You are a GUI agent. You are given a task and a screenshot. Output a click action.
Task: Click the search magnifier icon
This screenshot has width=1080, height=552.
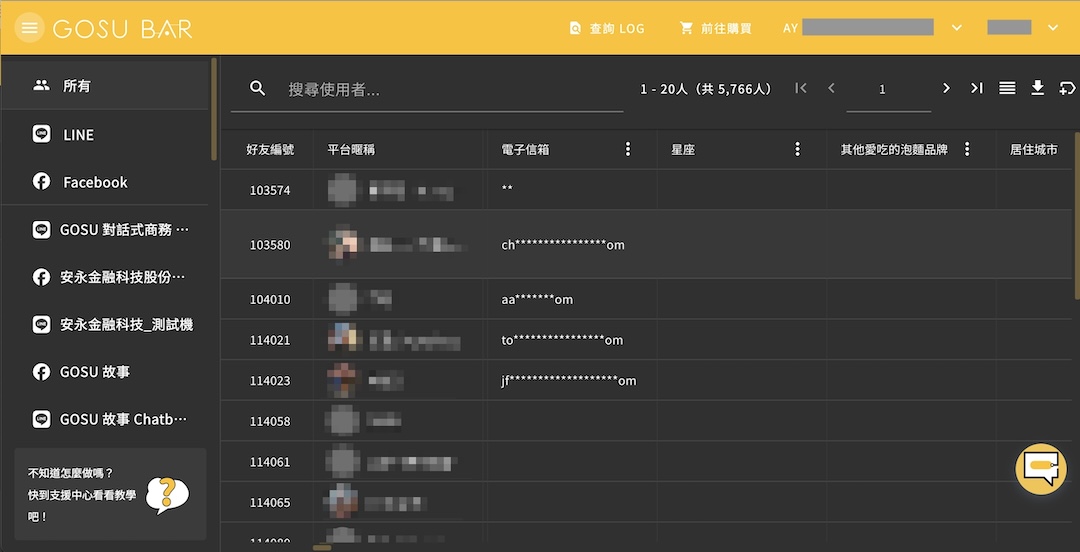[258, 88]
